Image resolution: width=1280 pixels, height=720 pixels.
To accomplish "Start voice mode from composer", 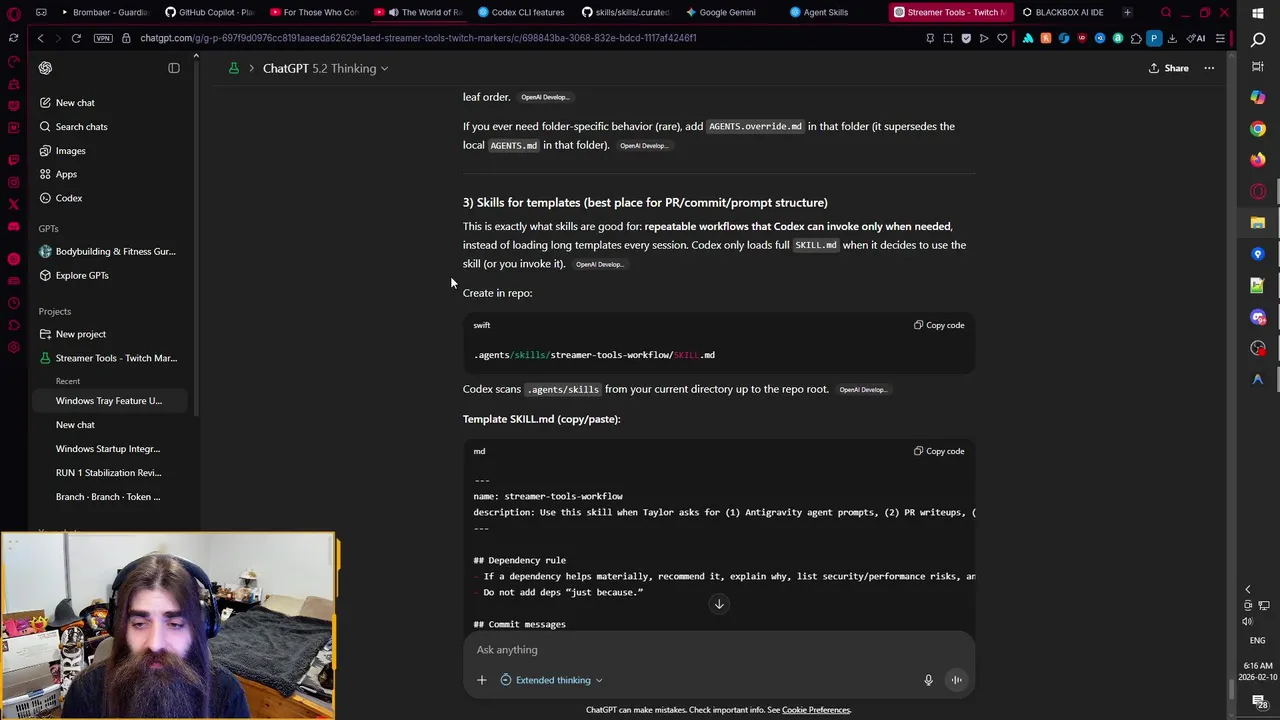I will point(956,680).
